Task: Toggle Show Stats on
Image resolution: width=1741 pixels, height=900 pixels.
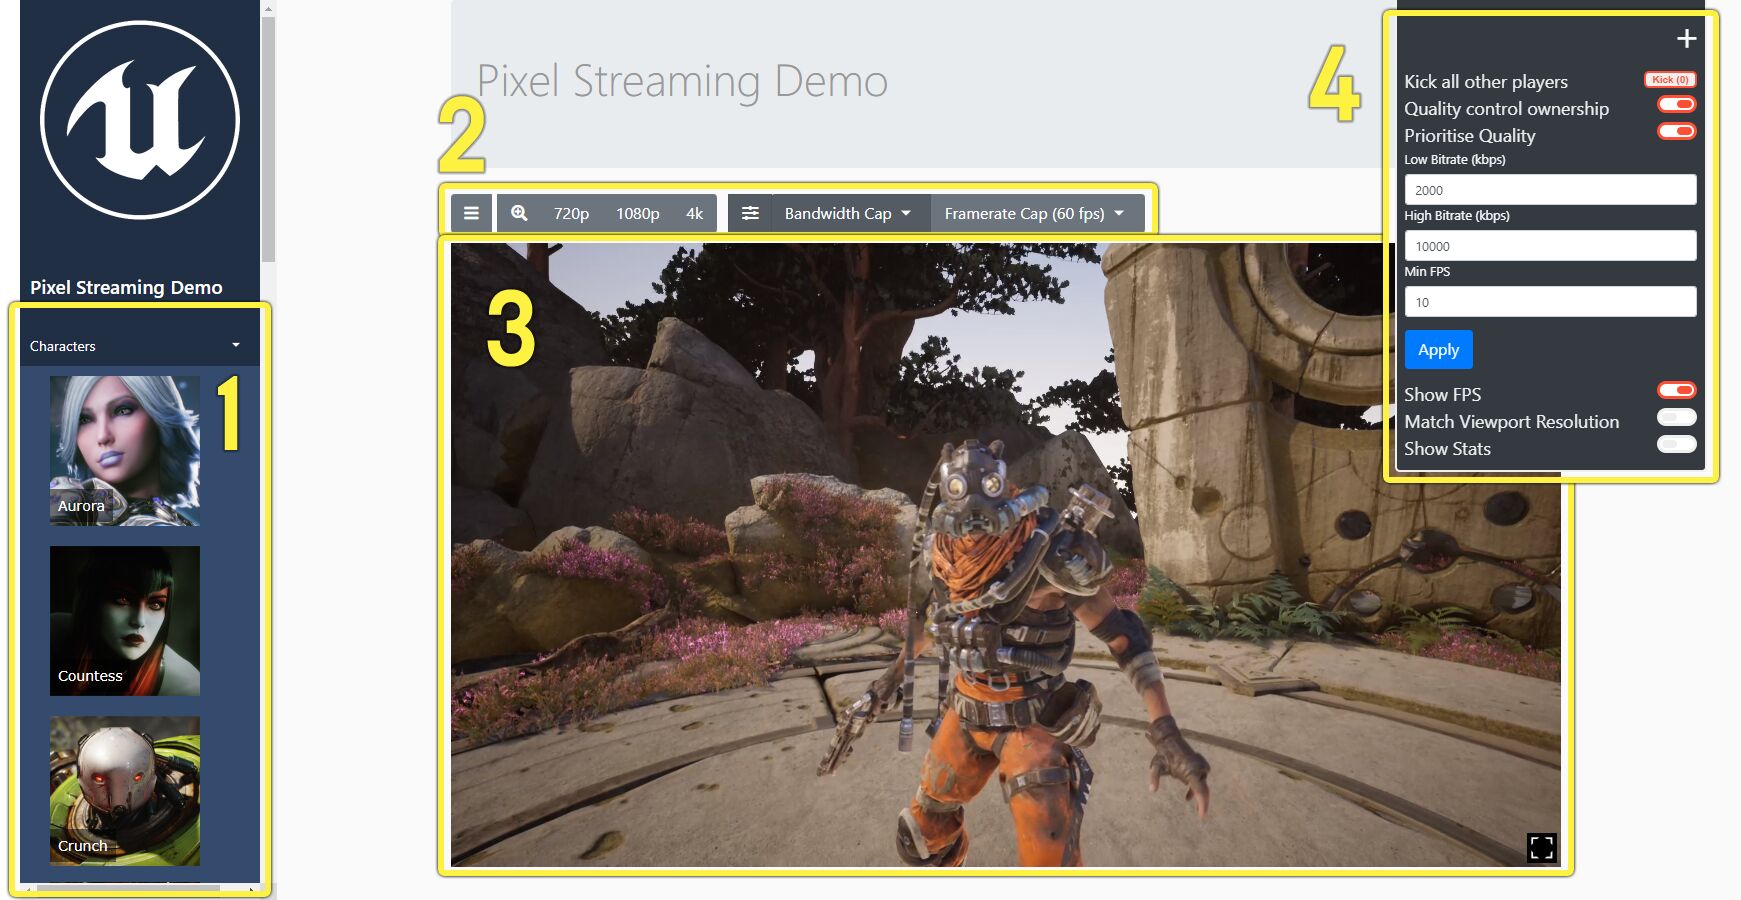Action: [1676, 444]
